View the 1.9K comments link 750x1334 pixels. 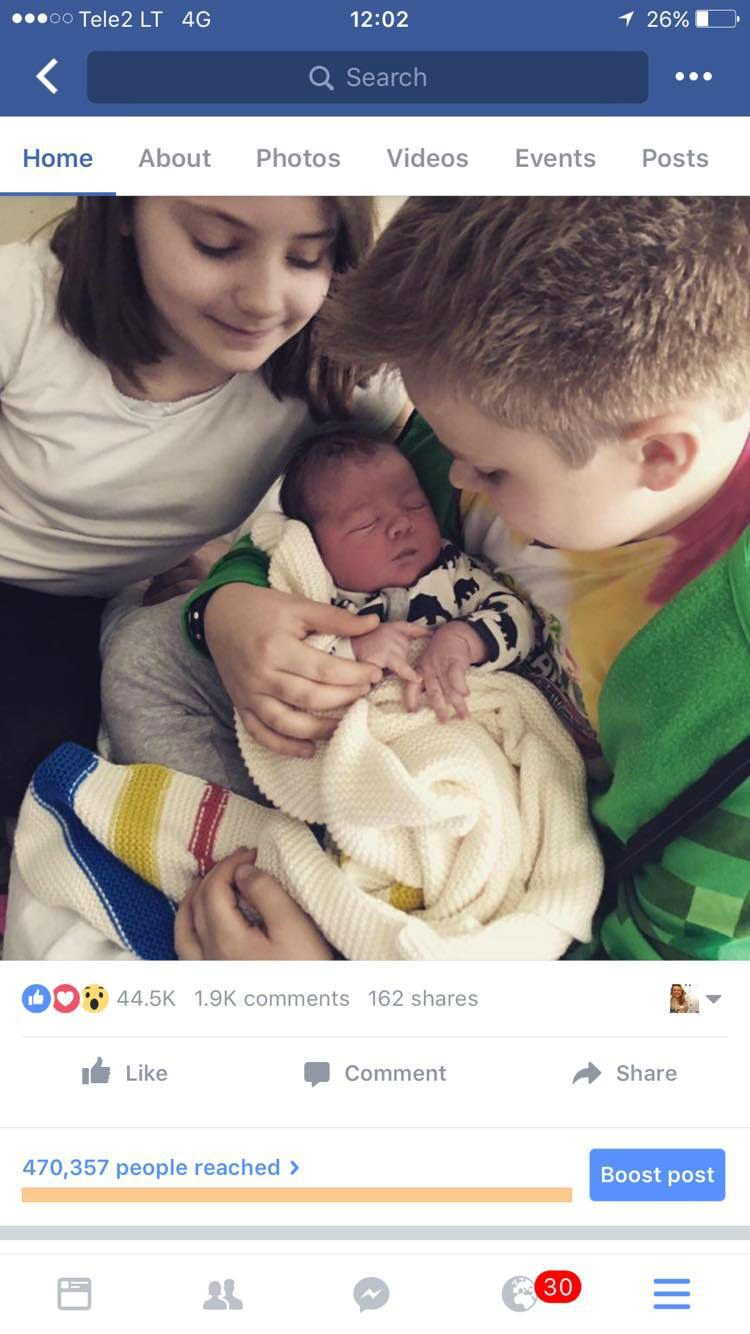pos(272,998)
